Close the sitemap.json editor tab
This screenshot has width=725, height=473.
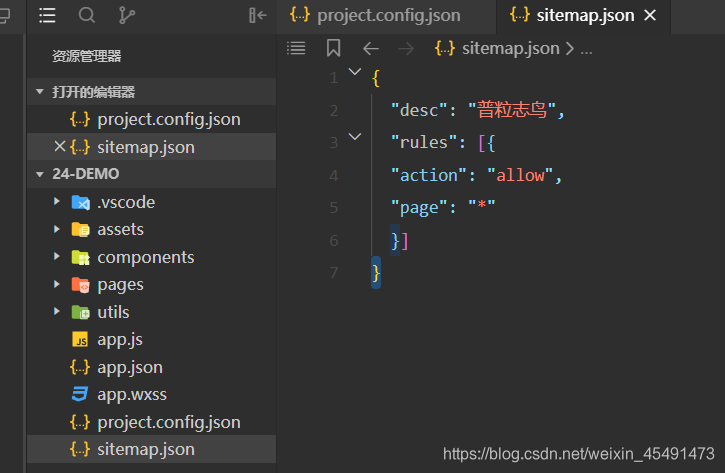pyautogui.click(x=651, y=15)
